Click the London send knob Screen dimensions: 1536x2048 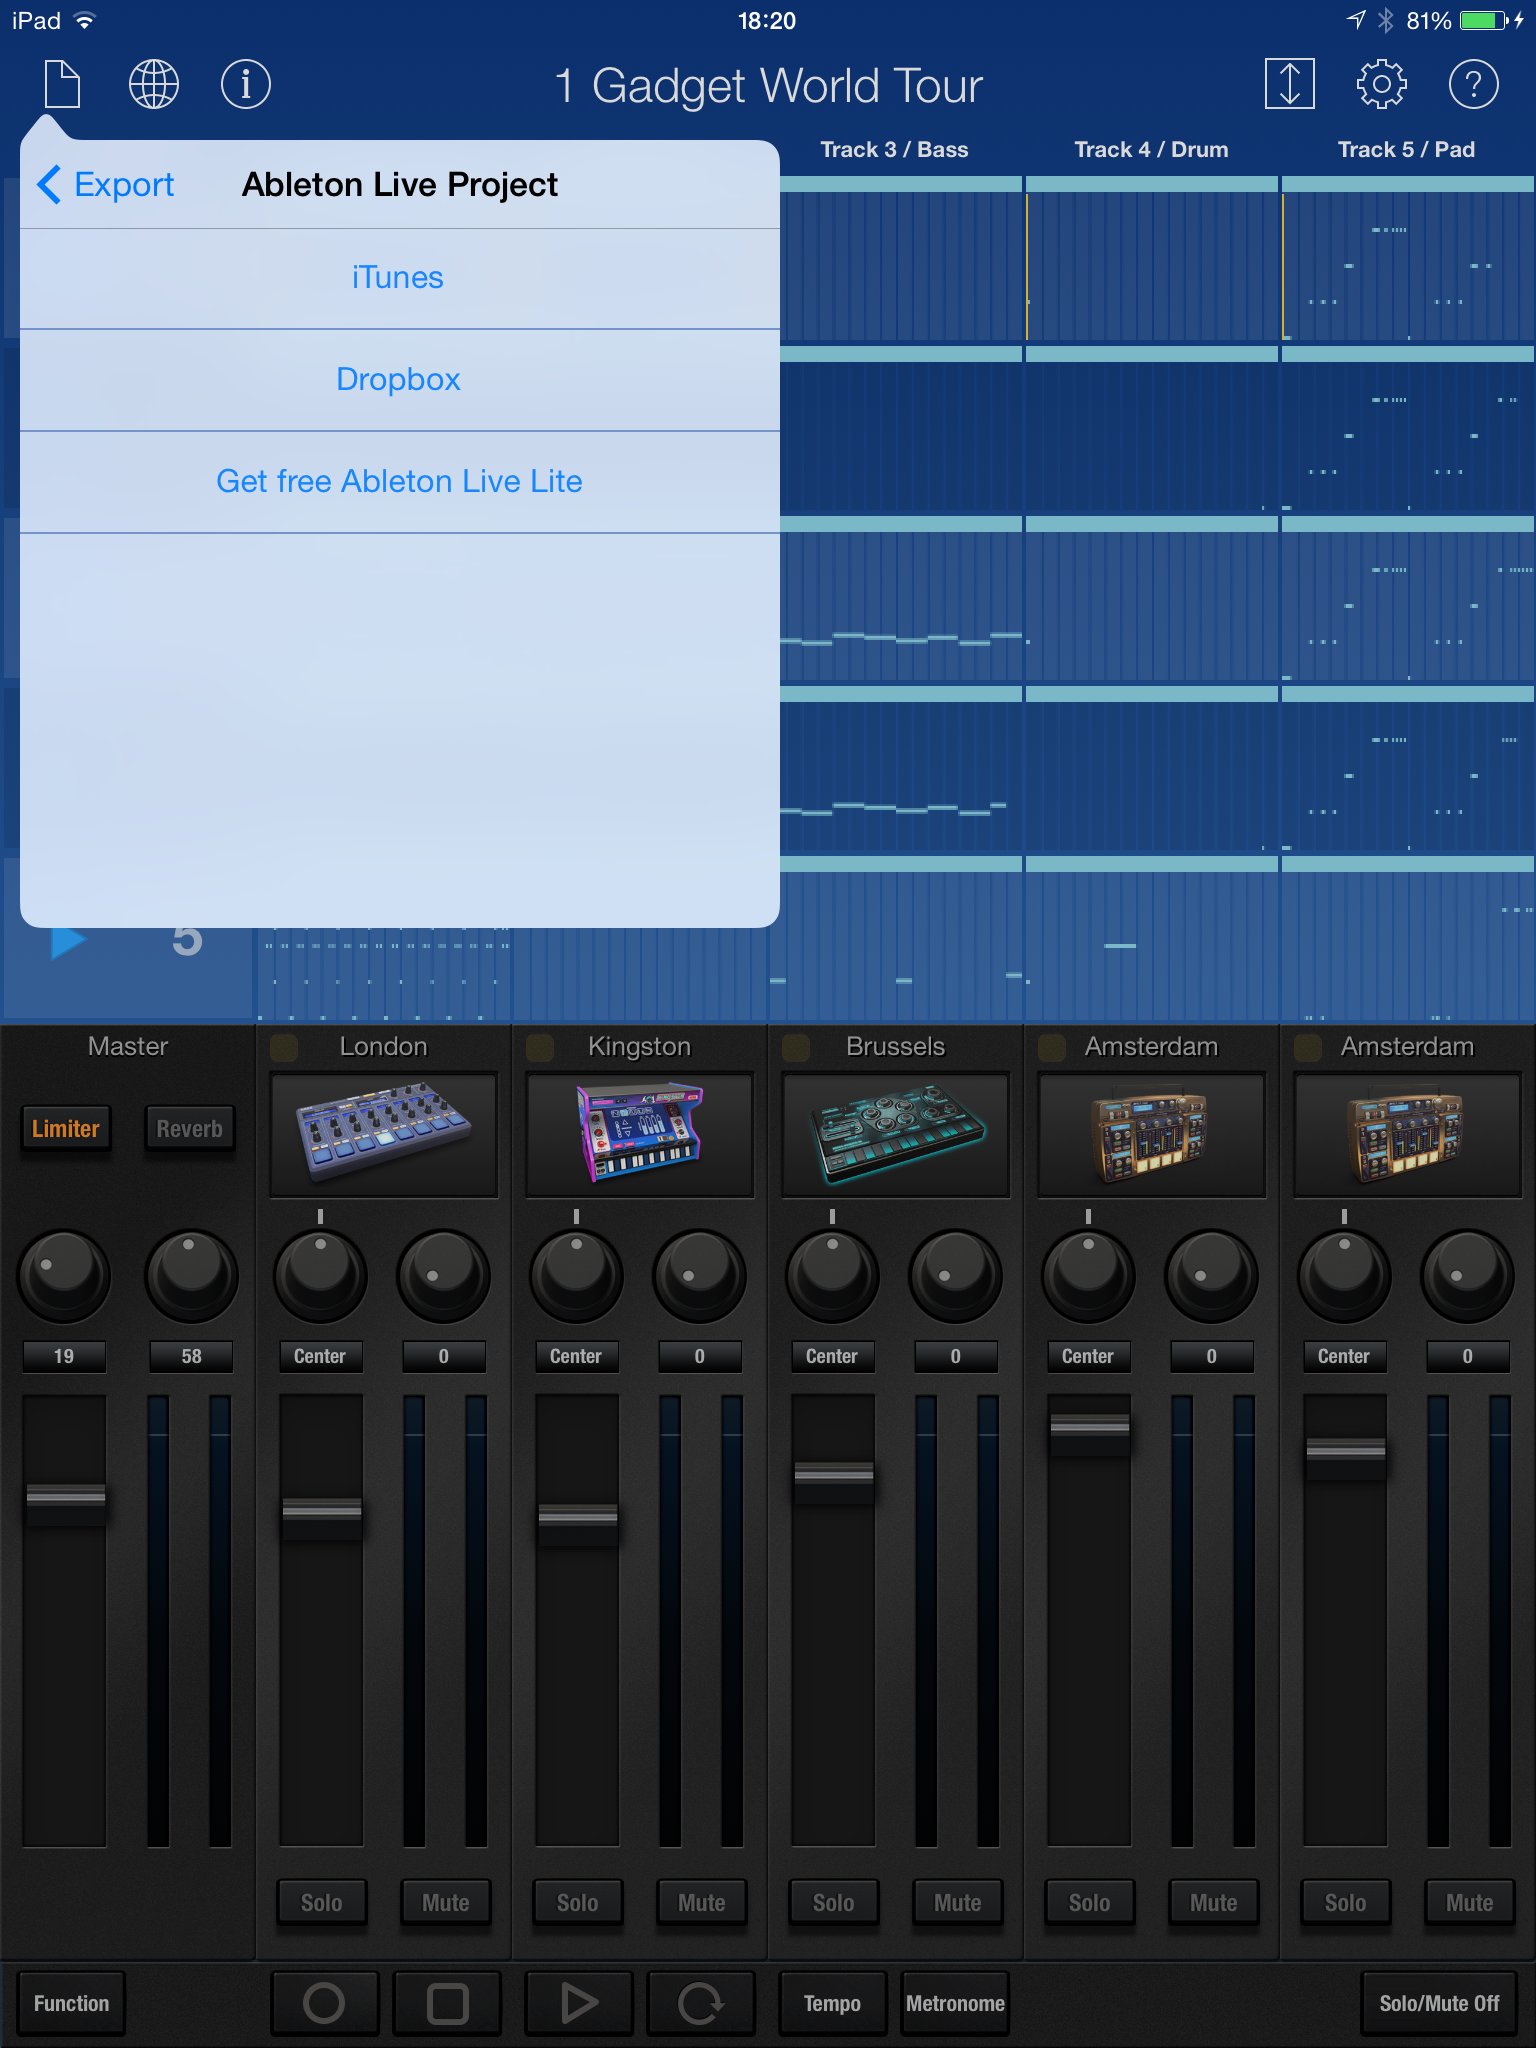(x=444, y=1275)
